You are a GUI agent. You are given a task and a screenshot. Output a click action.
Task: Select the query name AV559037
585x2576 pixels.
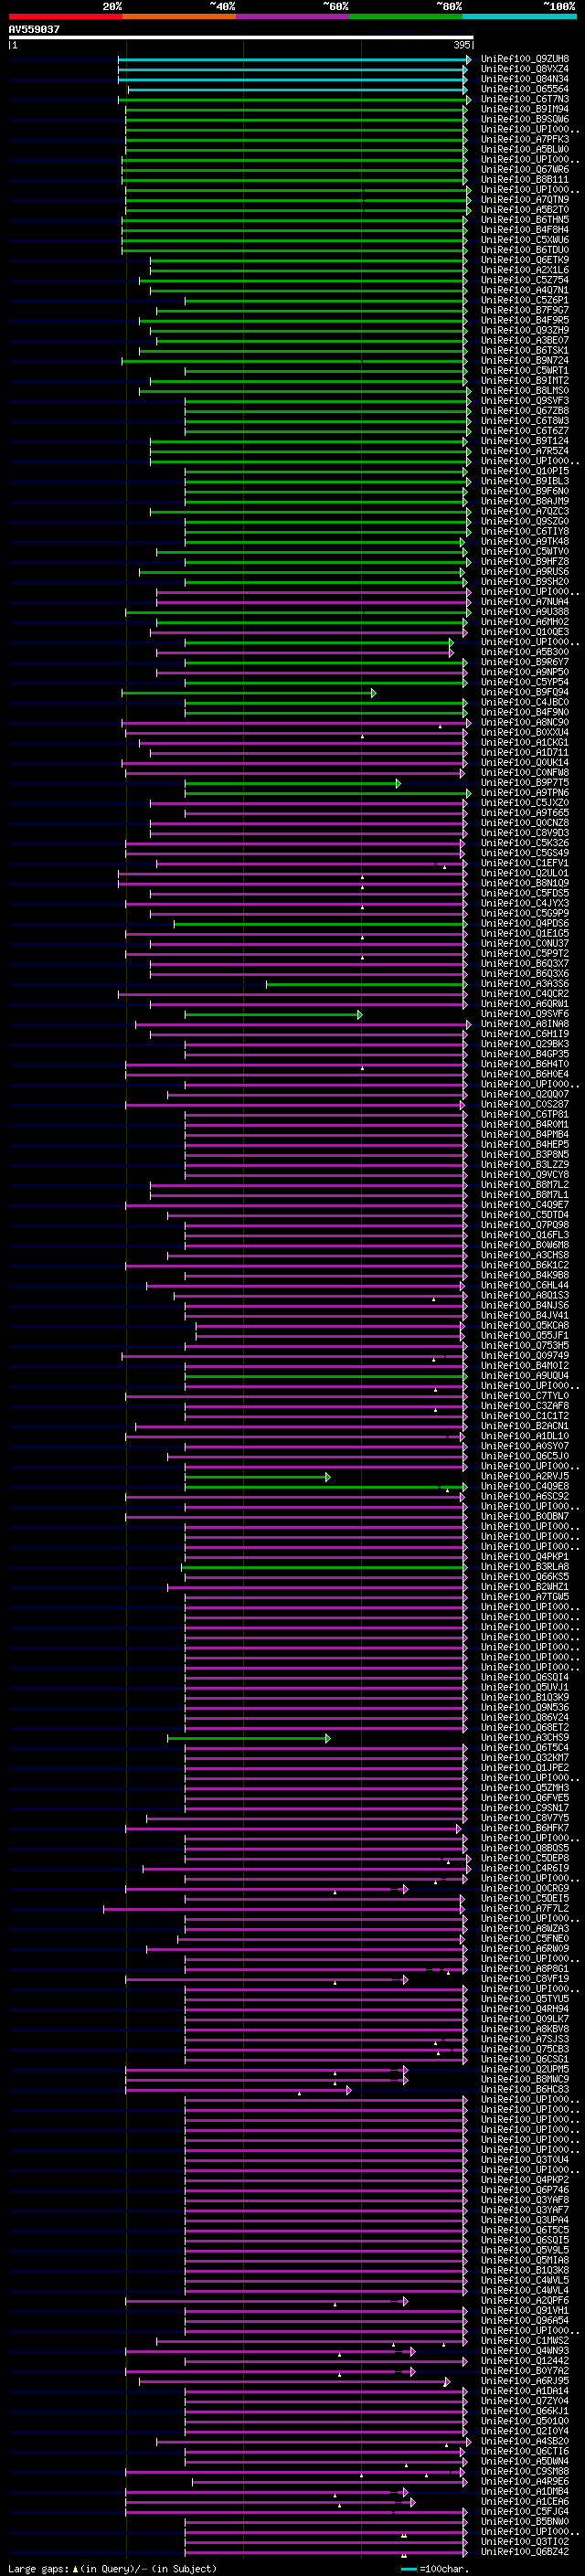tap(34, 29)
